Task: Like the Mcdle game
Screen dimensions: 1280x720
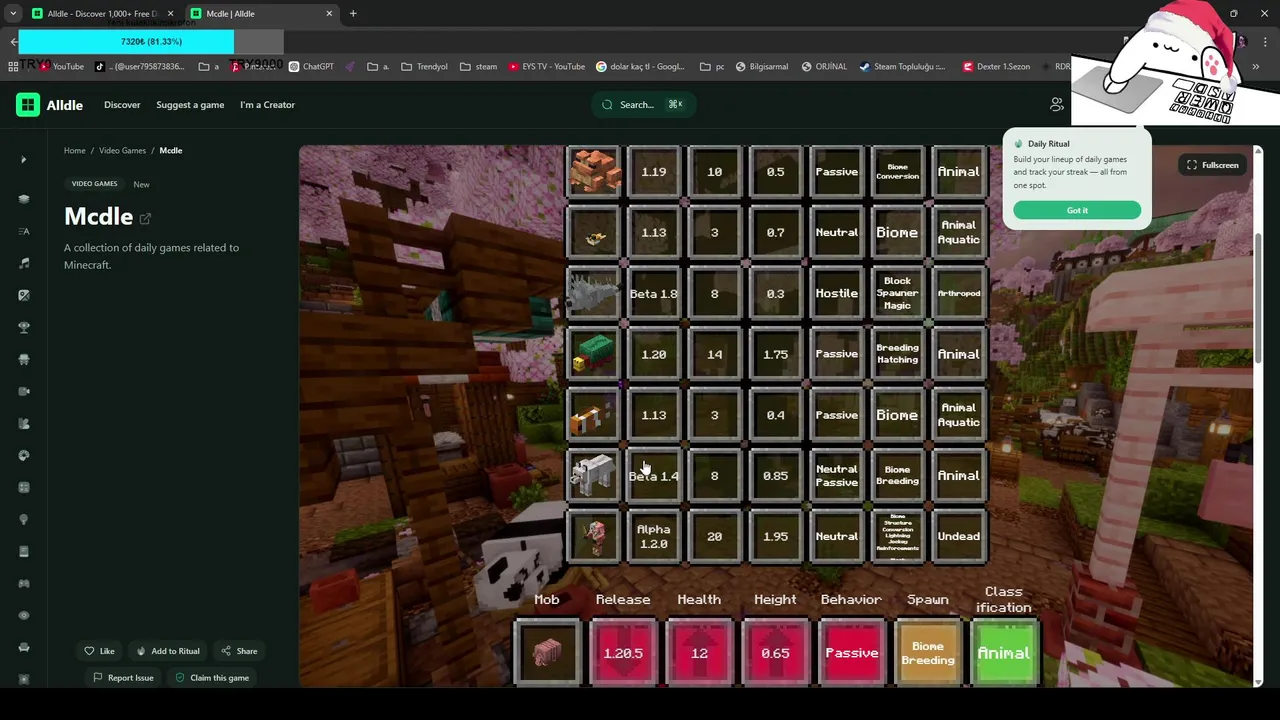Action: pos(99,651)
